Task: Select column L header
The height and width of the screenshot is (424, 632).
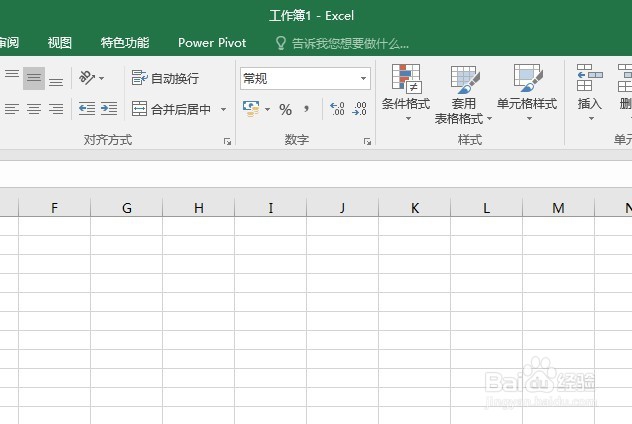Action: (x=486, y=208)
